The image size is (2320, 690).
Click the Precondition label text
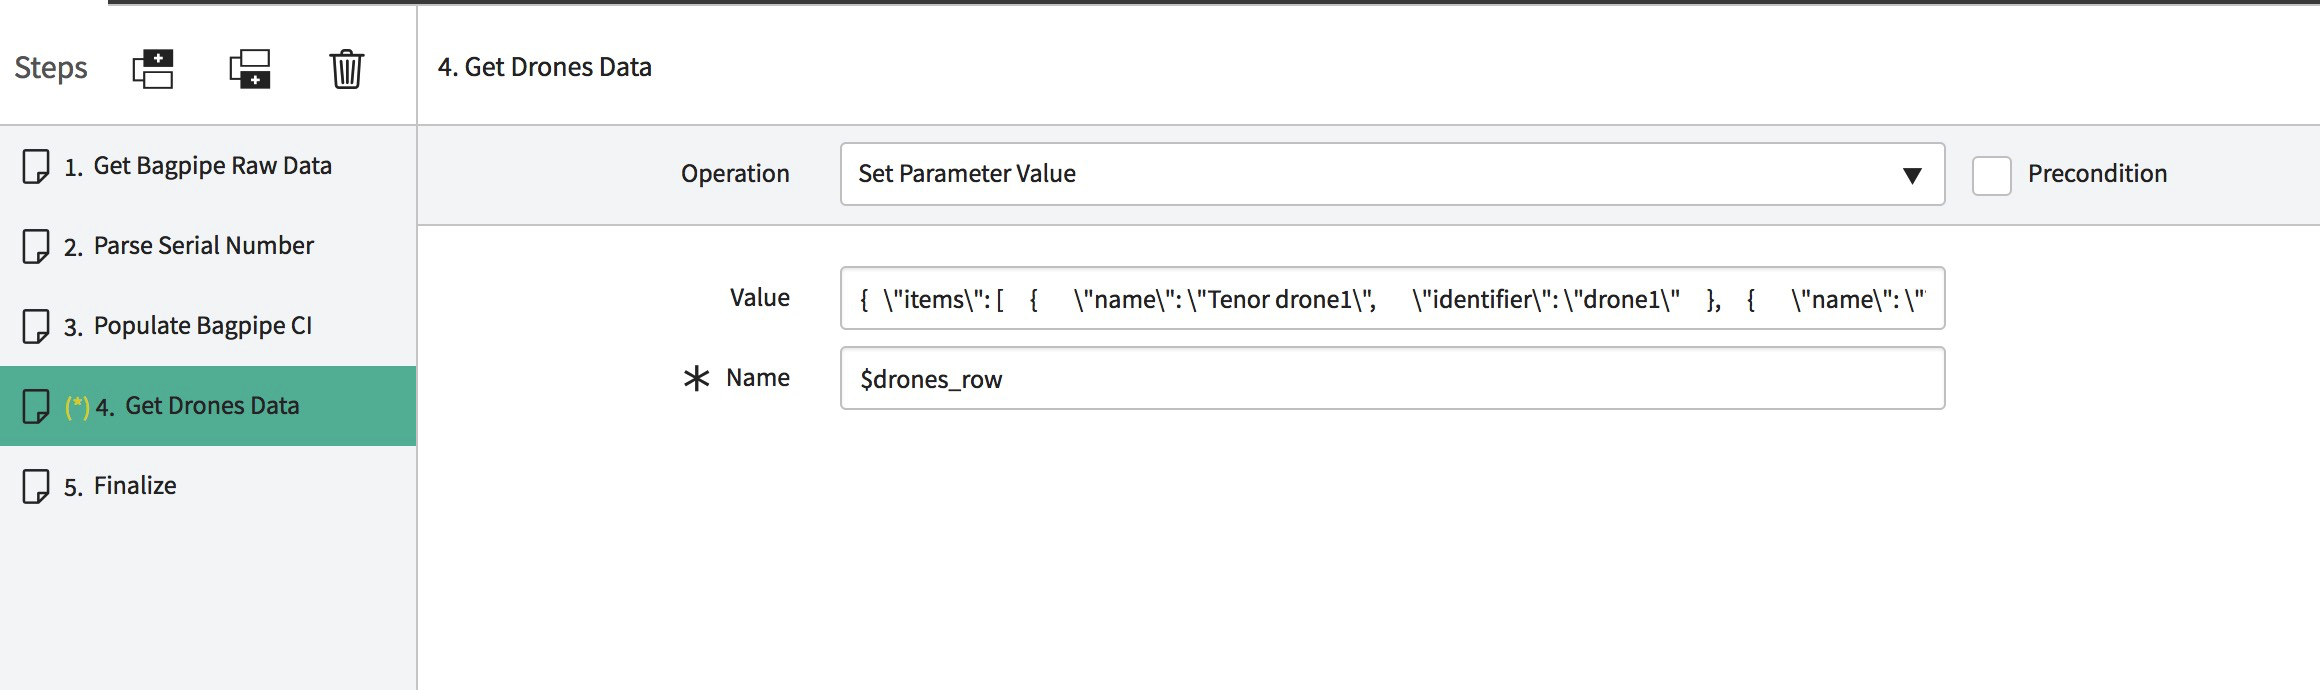2097,174
